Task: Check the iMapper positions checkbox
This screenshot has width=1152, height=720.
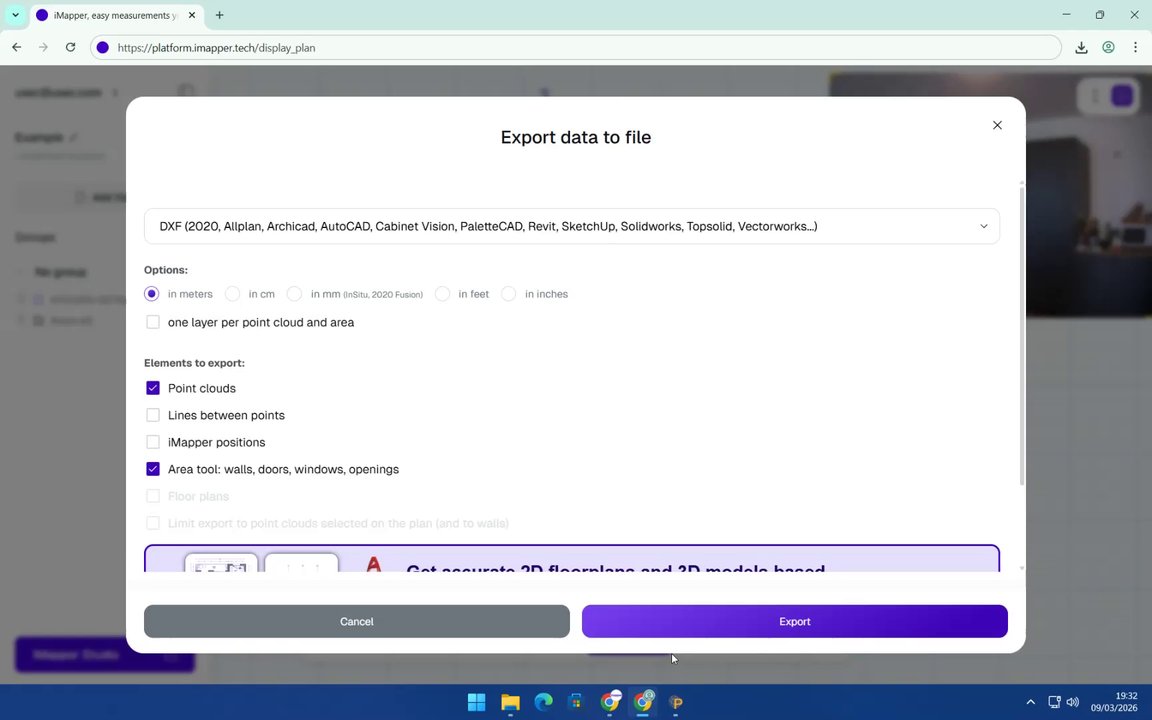Action: [153, 442]
